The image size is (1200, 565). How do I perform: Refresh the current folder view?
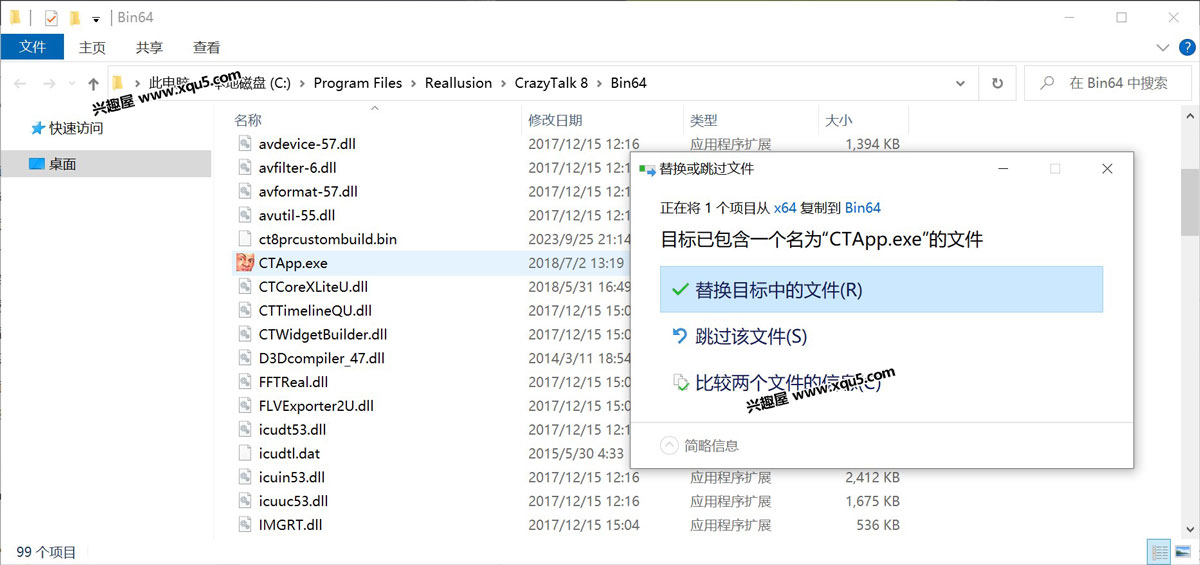pyautogui.click(x=997, y=83)
